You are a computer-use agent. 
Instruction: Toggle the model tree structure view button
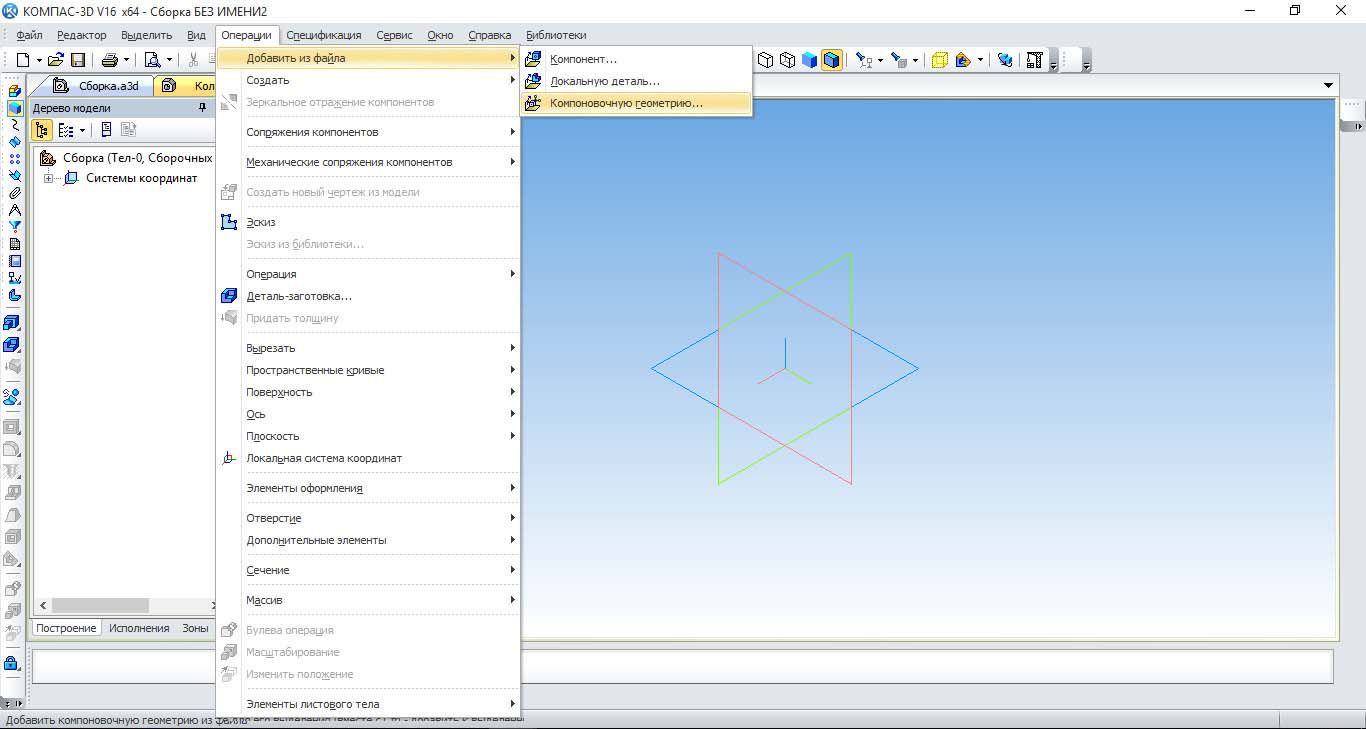pos(42,130)
